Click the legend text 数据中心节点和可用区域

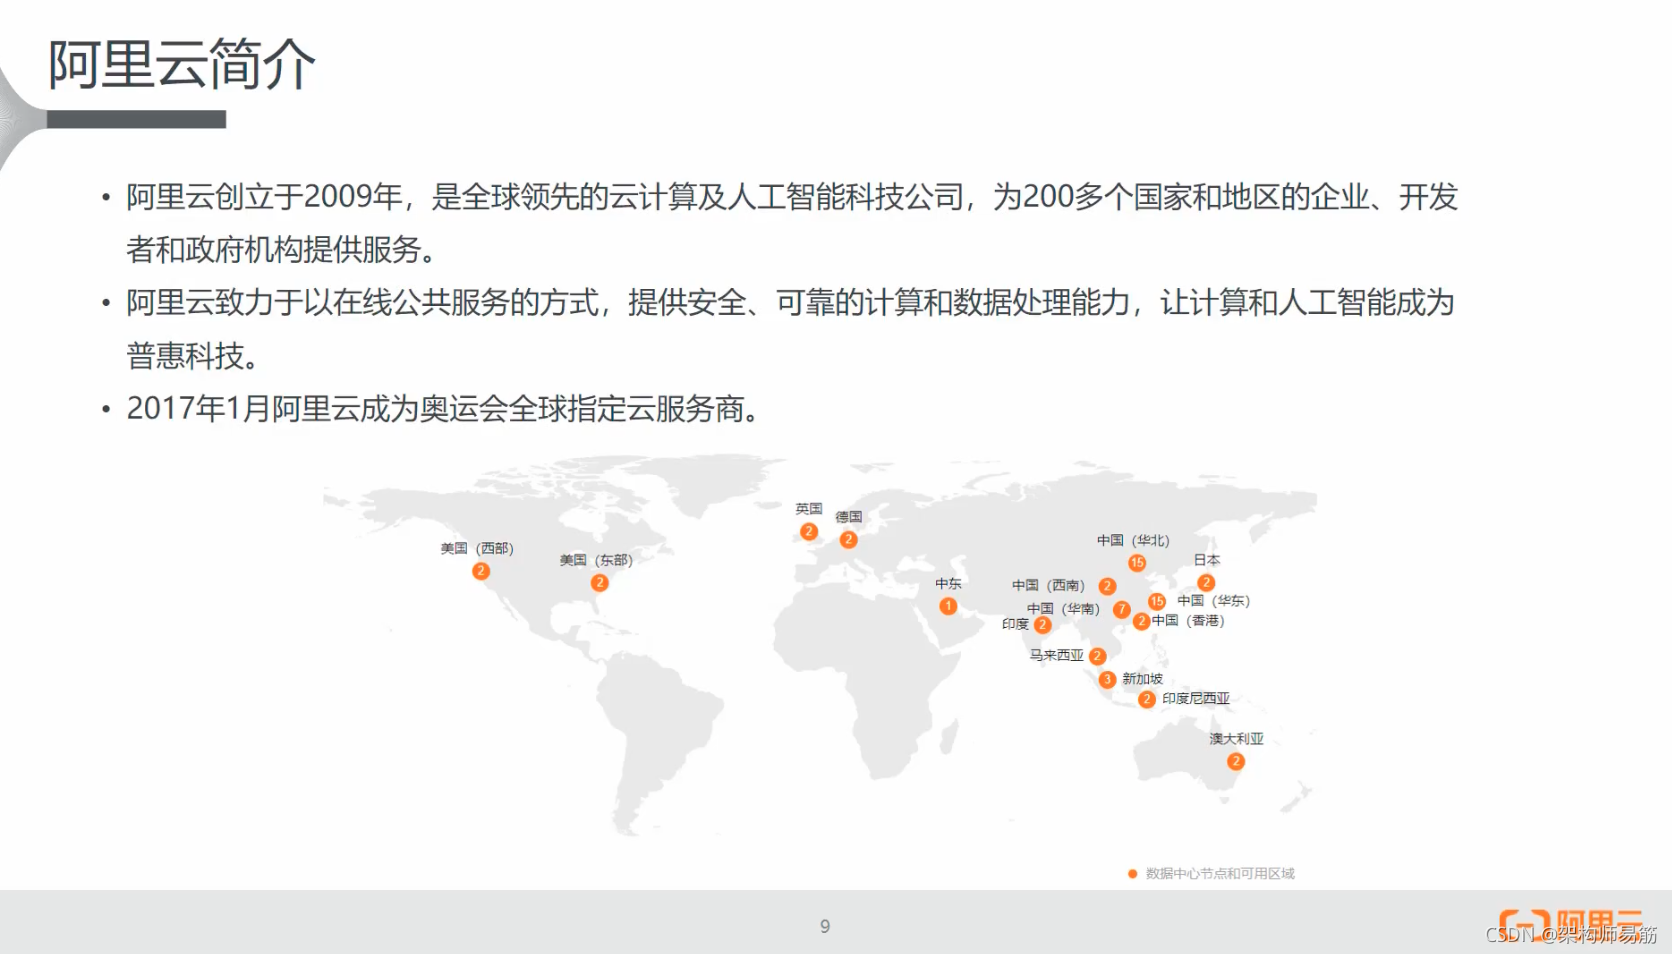[x=1220, y=874]
